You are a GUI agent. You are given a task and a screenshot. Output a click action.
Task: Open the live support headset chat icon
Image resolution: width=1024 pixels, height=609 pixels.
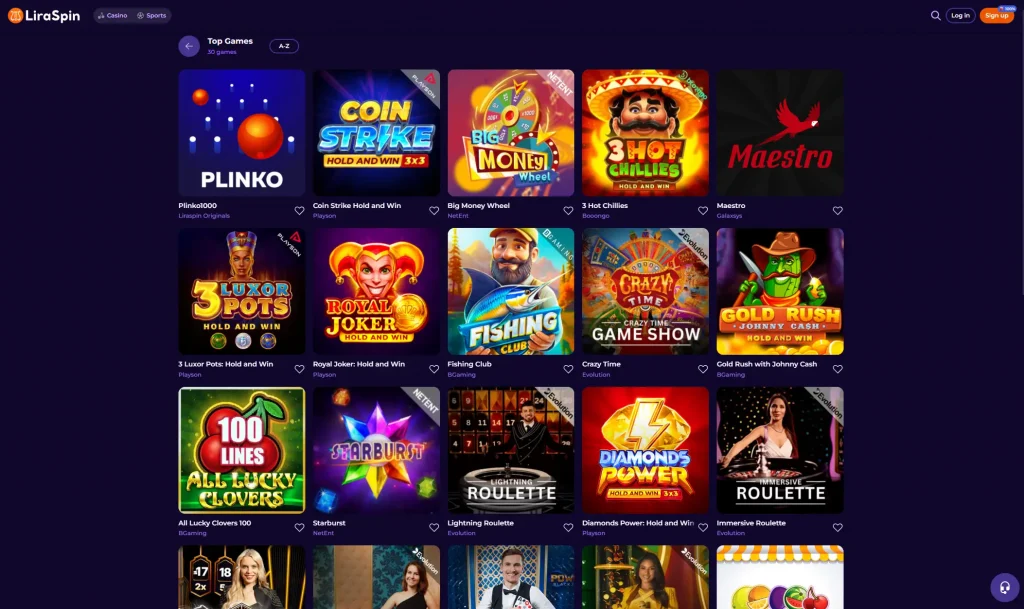(1004, 587)
